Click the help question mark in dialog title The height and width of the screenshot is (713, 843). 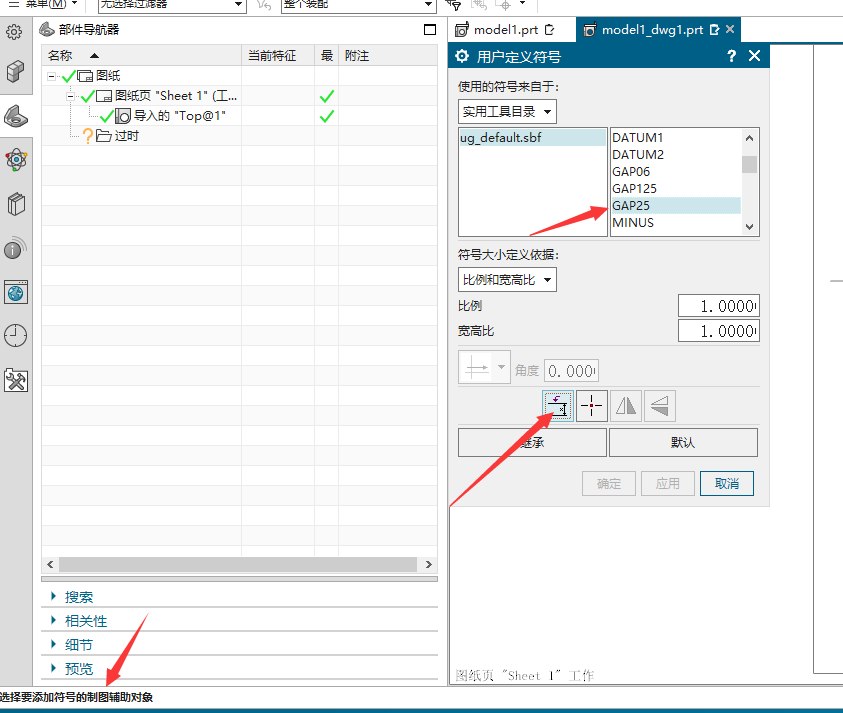click(732, 57)
